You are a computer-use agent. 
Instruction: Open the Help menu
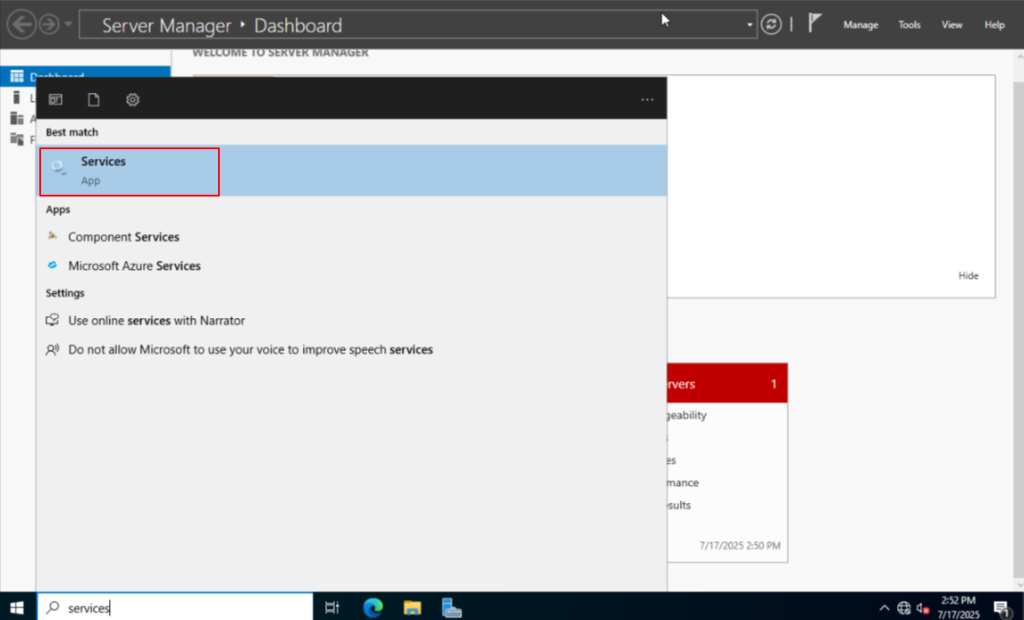pyautogui.click(x=994, y=25)
